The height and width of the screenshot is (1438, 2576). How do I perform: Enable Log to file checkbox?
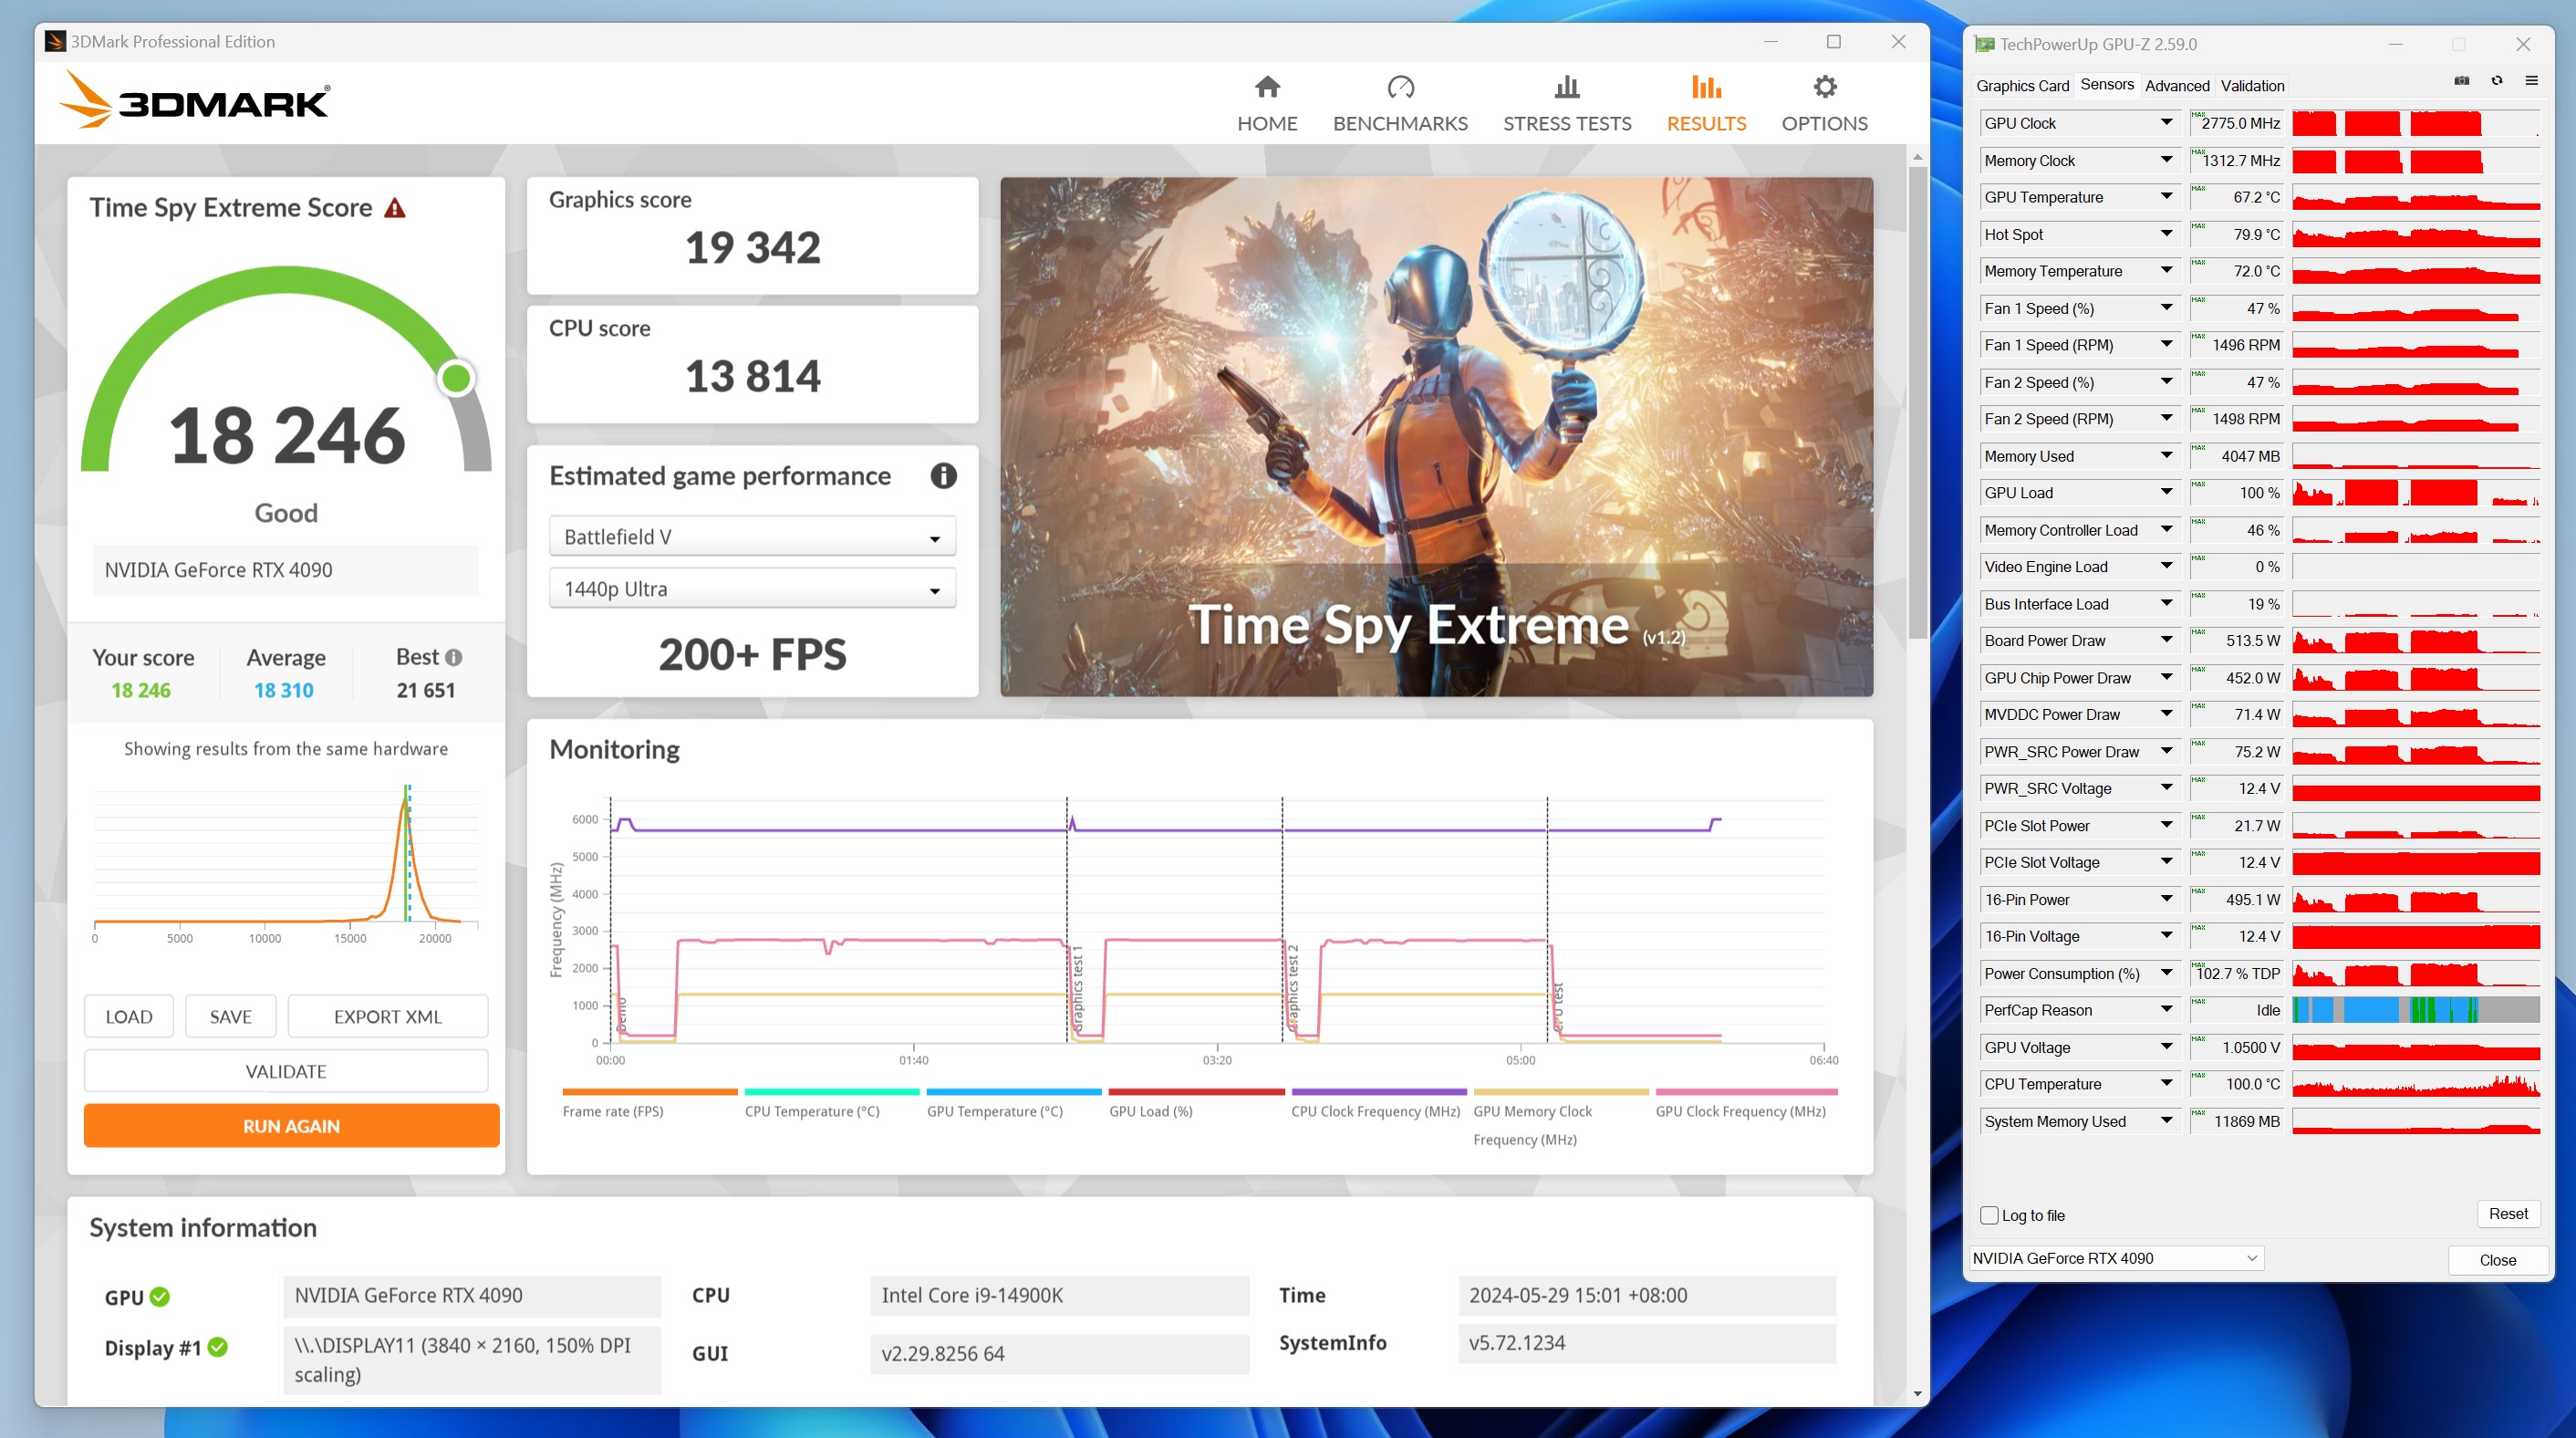point(1989,1215)
